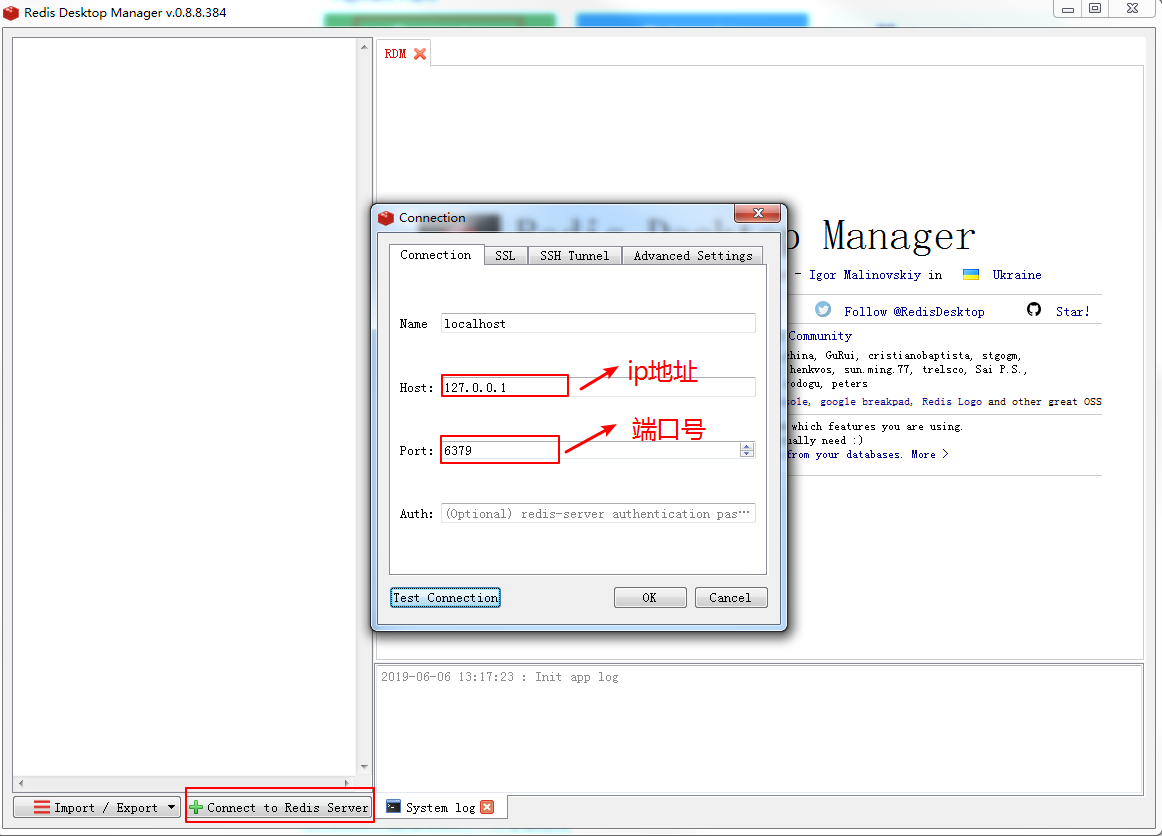Screen dimensions: 1162x836
Task: Open the Community link
Action: pyautogui.click(x=820, y=336)
